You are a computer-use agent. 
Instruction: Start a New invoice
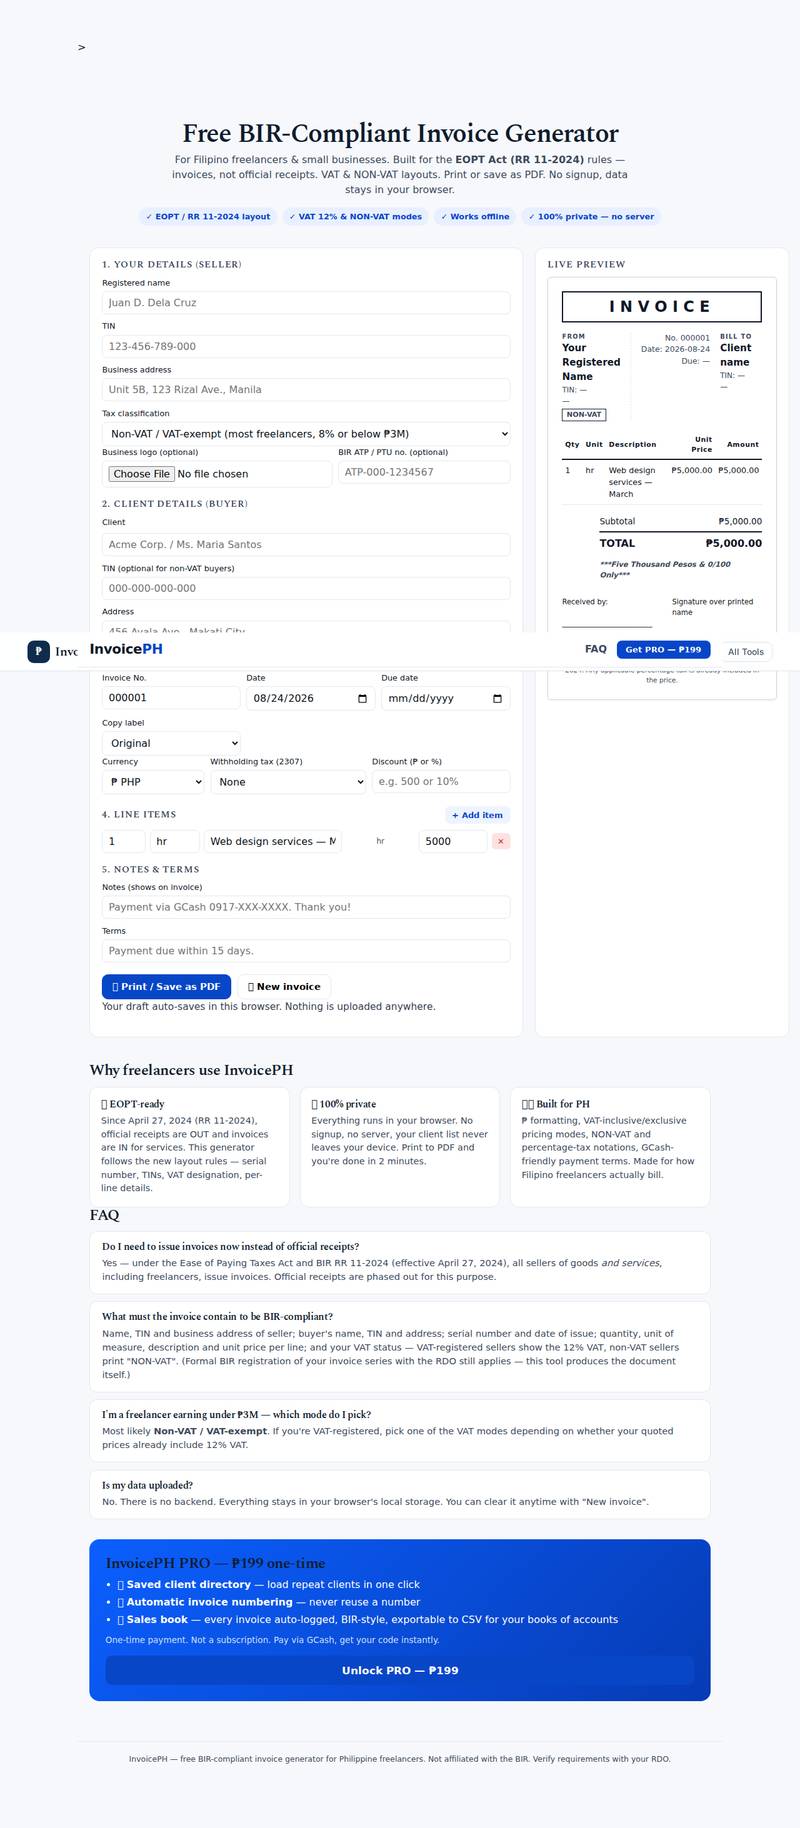tap(284, 986)
